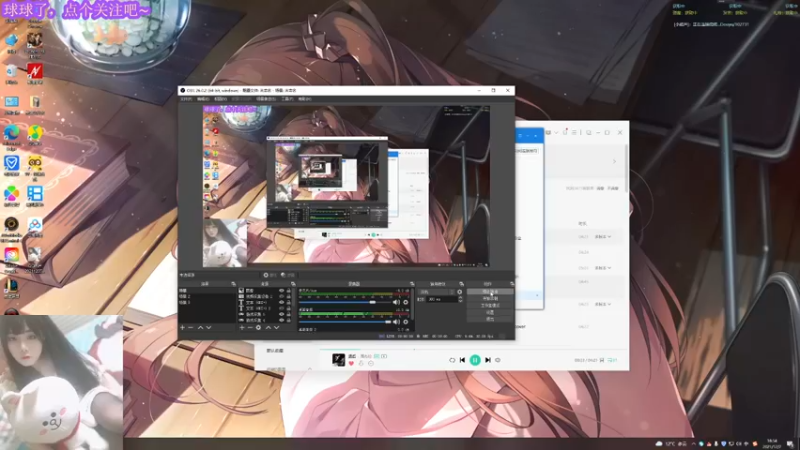This screenshot has width=800, height=450.
Task: Skip to next track in music player
Action: coord(487,360)
